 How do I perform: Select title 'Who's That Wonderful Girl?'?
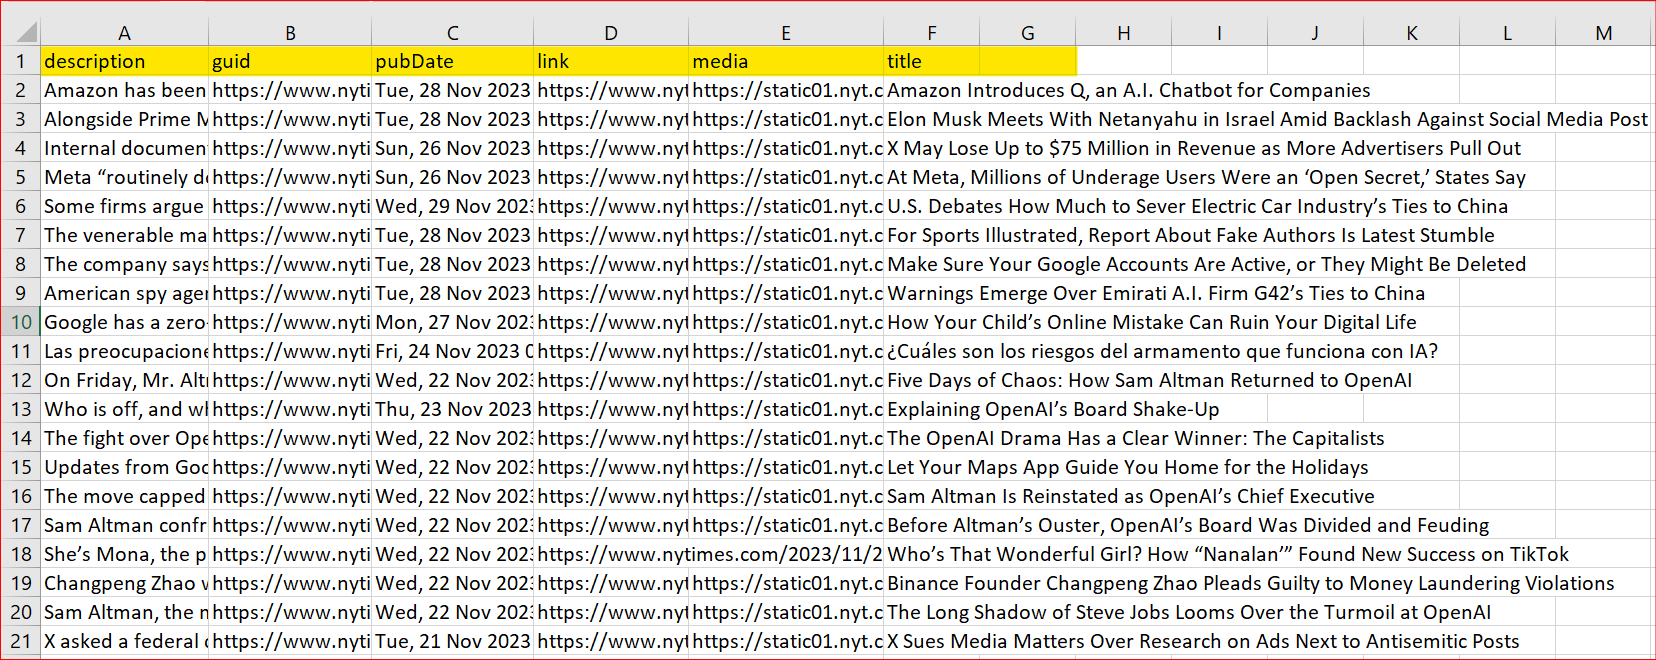(1228, 554)
